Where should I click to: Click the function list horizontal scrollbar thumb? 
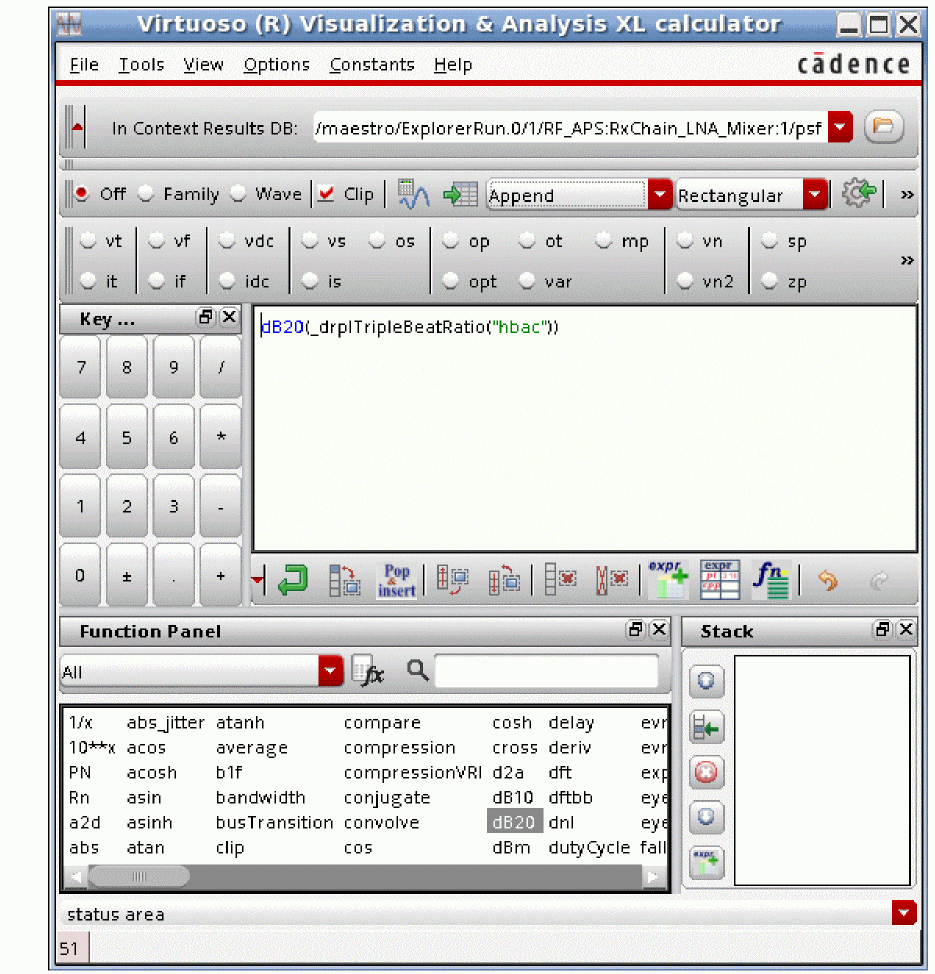[139, 876]
